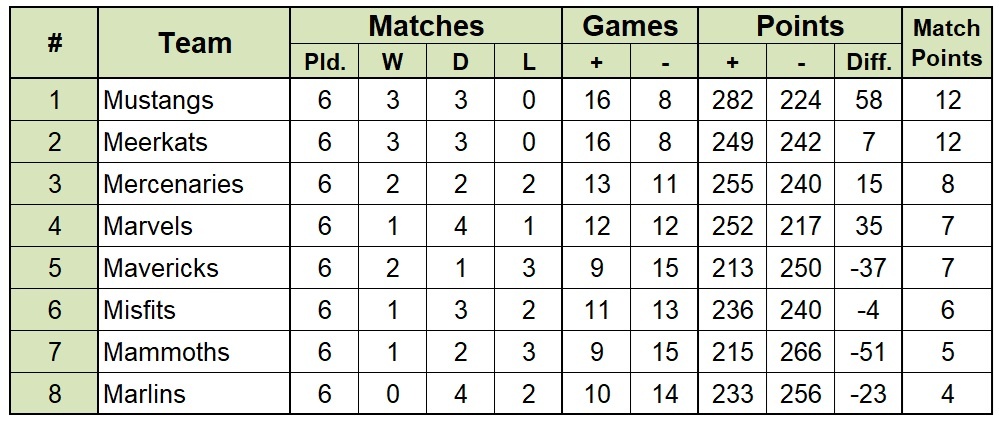The height and width of the screenshot is (422, 999).
Task: Click the Mustangs team name cell
Action: pos(194,99)
